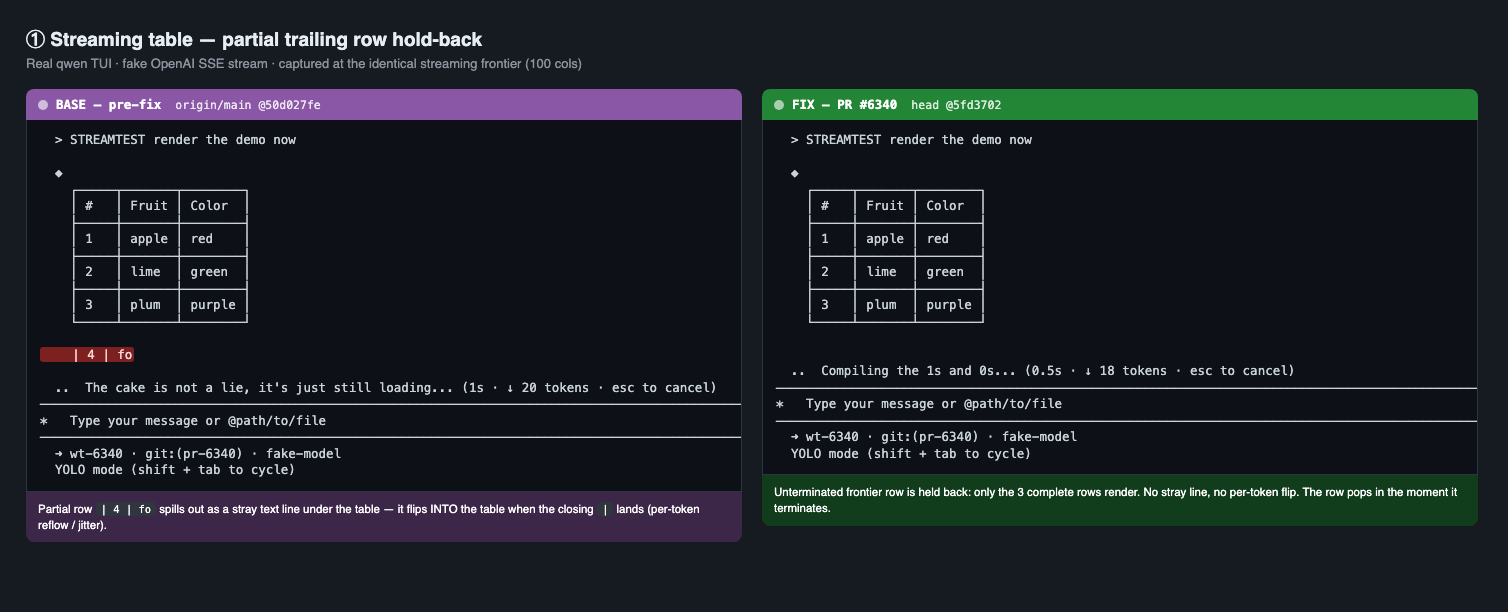This screenshot has width=1508, height=612.
Task: Click the 'Fruit' header cell in BASE table
Action: tap(149, 205)
